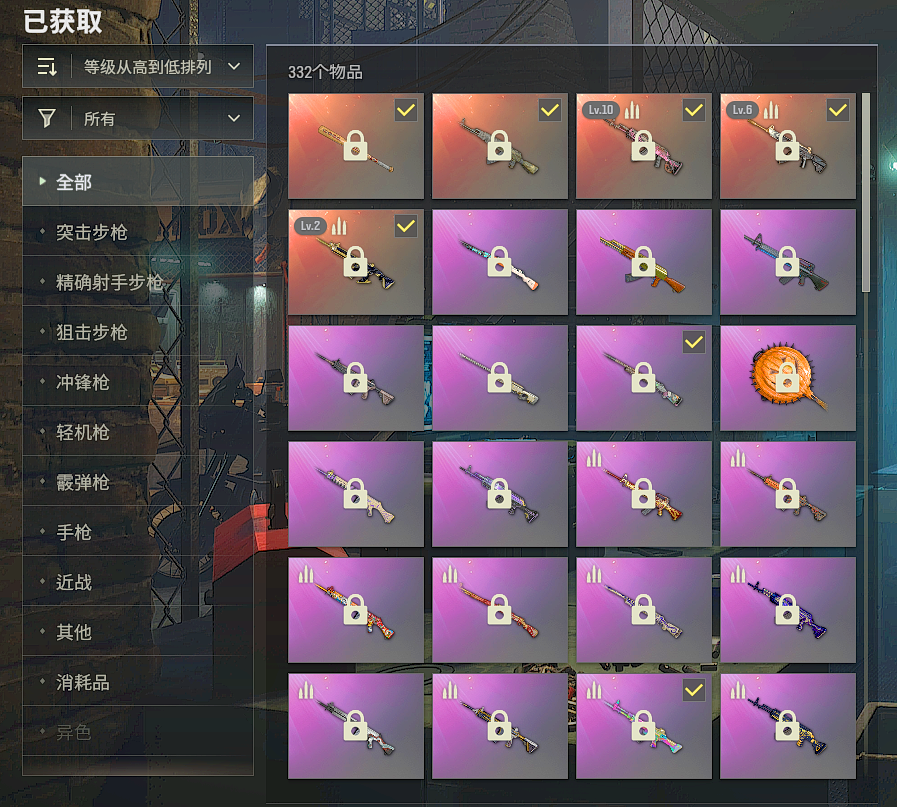Select the rainbow rifle skin thumbnail

coord(644,726)
